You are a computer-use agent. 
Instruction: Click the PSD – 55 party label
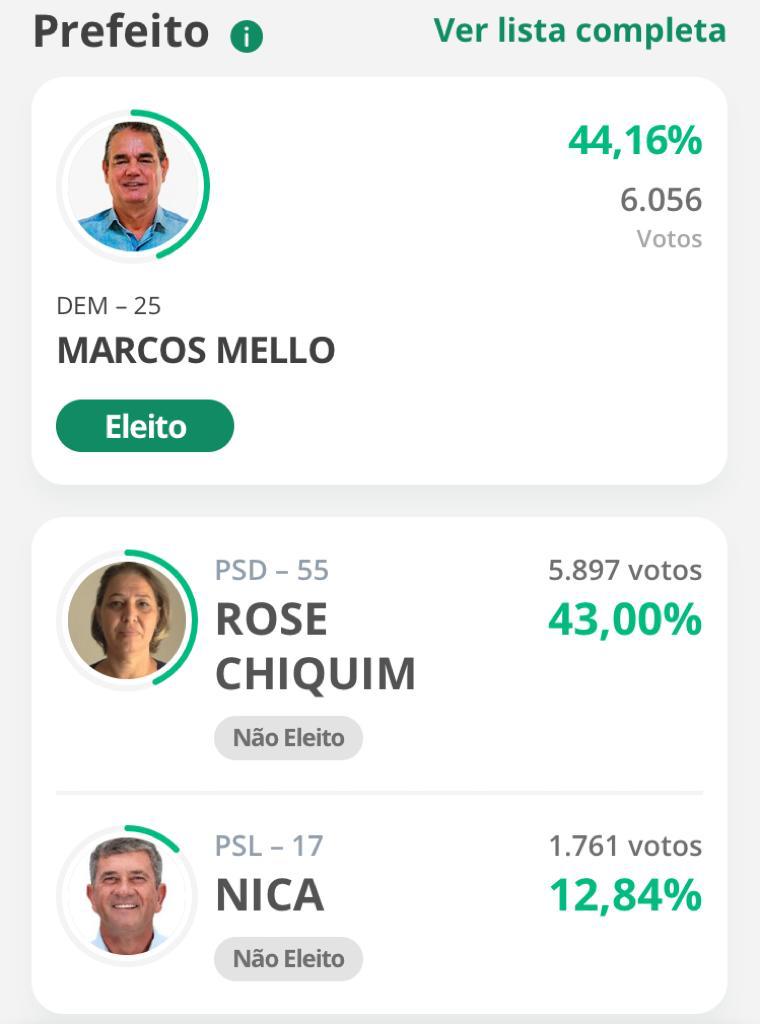(272, 570)
